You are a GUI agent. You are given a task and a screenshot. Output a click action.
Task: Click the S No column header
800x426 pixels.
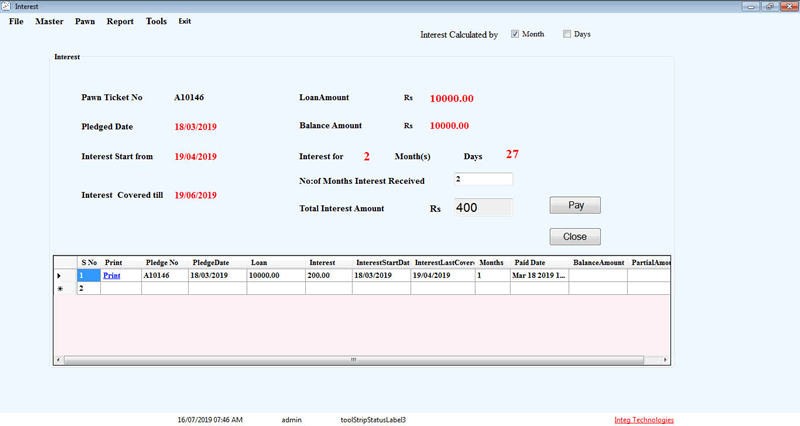(89, 262)
